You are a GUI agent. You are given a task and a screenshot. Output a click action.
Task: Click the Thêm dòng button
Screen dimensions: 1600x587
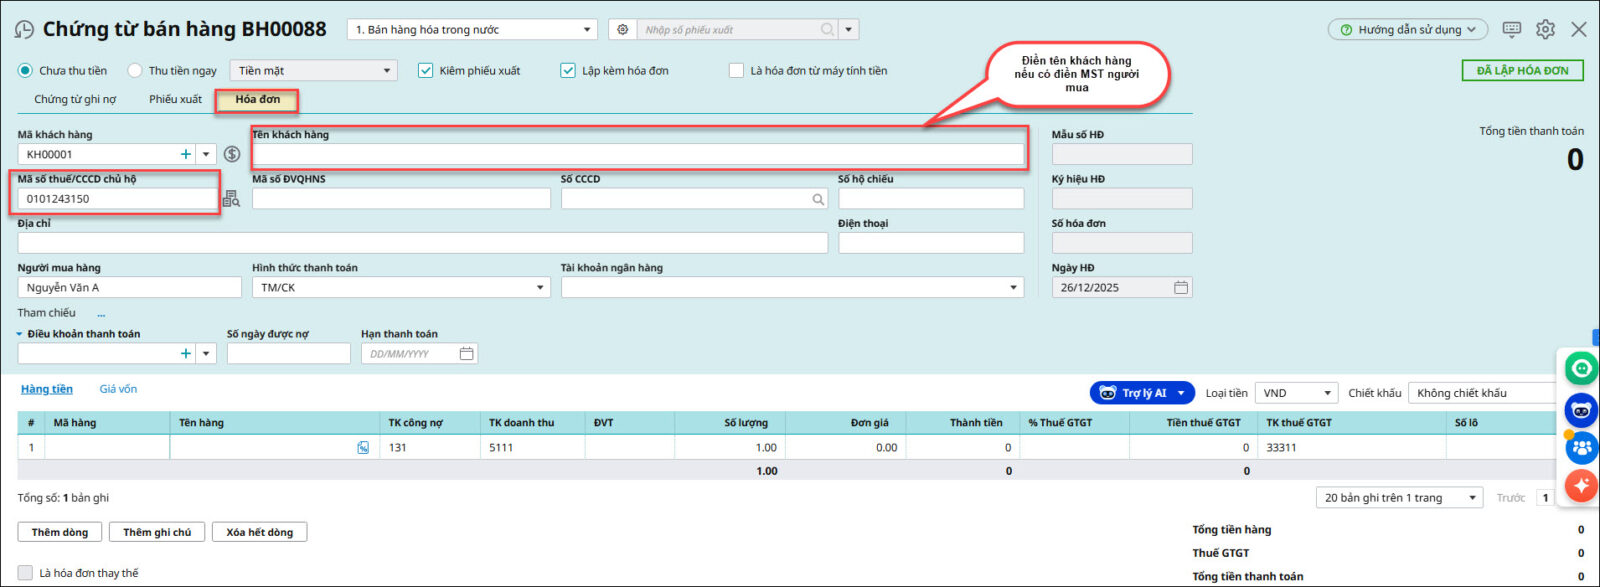pyautogui.click(x=60, y=532)
